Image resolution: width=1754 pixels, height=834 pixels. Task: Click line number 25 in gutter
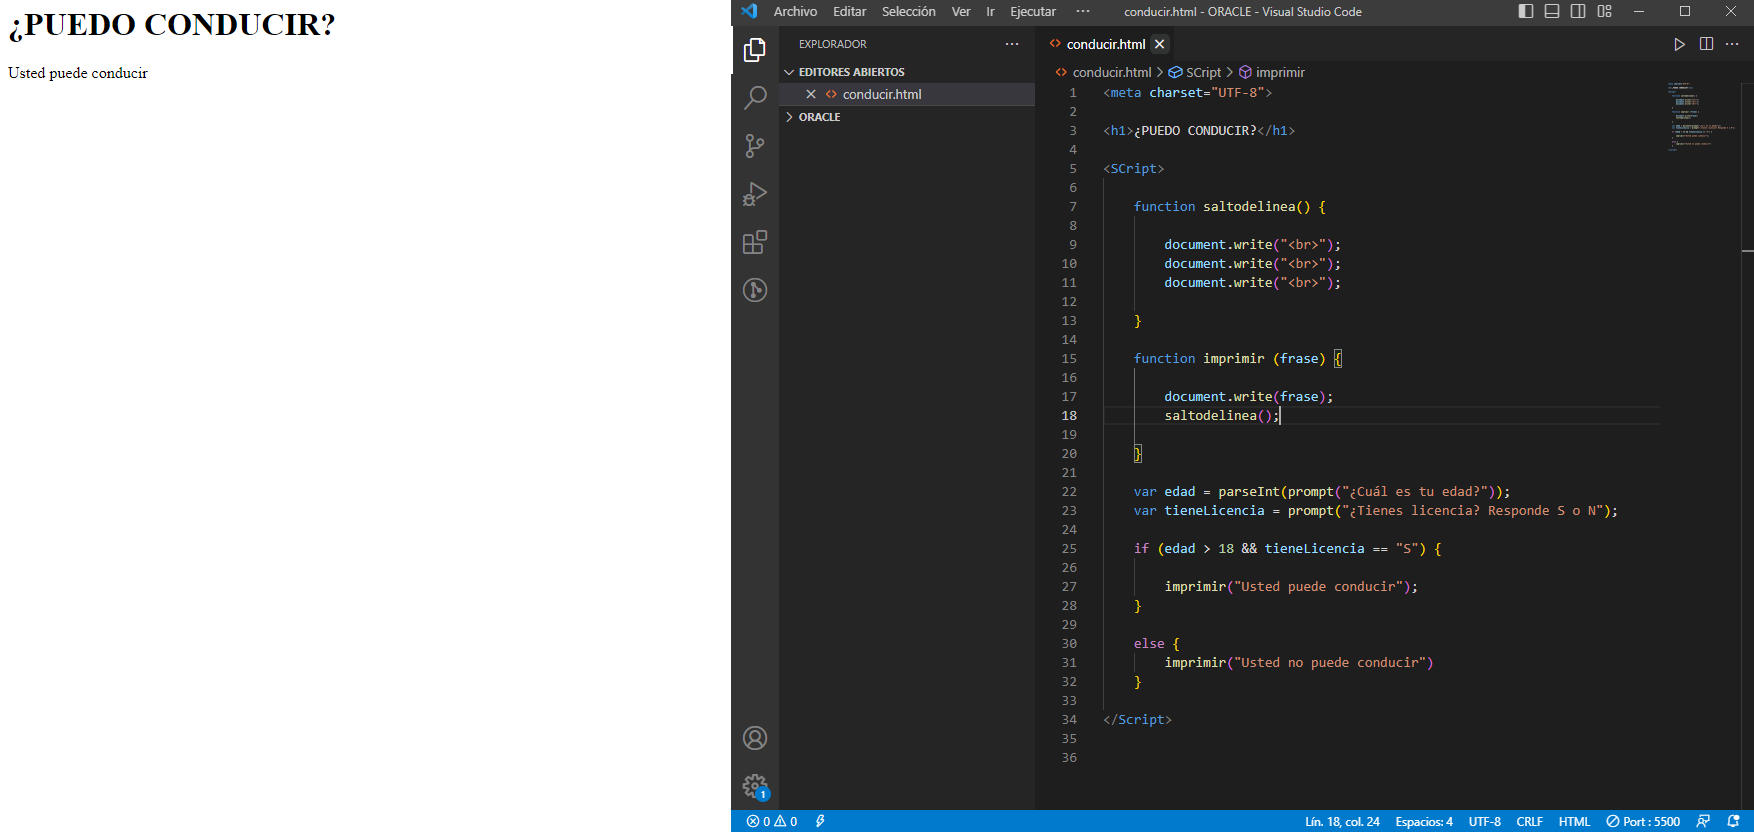[x=1069, y=549]
